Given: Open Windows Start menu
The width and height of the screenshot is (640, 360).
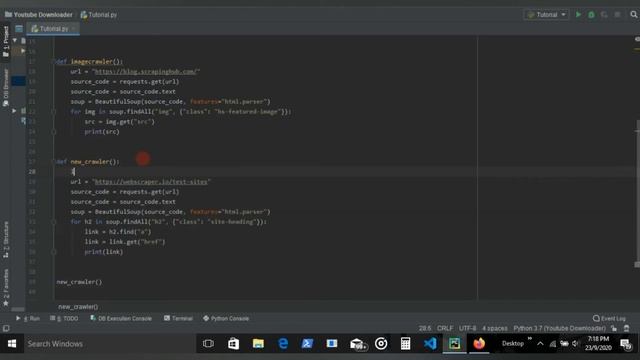Looking at the screenshot, I should [x=12, y=344].
